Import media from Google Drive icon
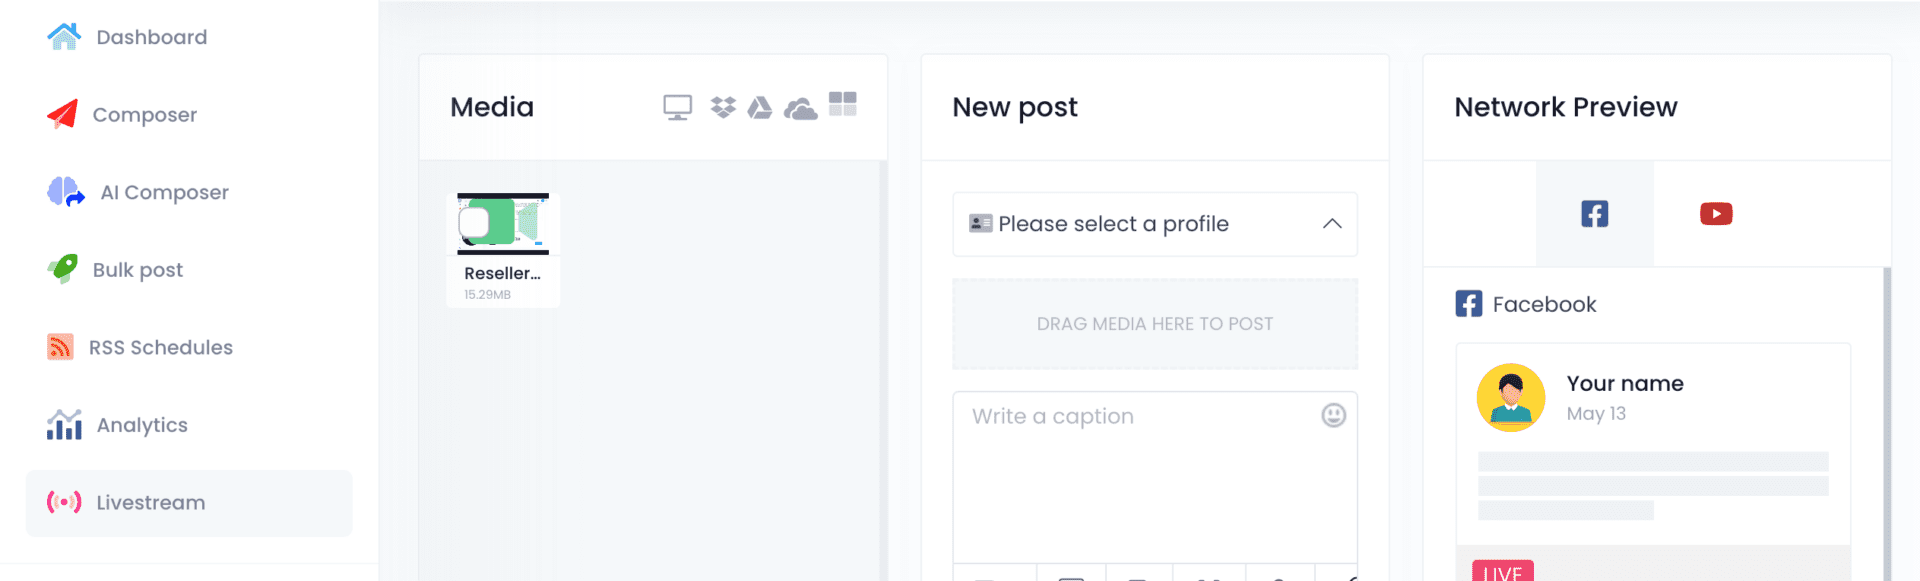The image size is (1920, 581). click(760, 107)
